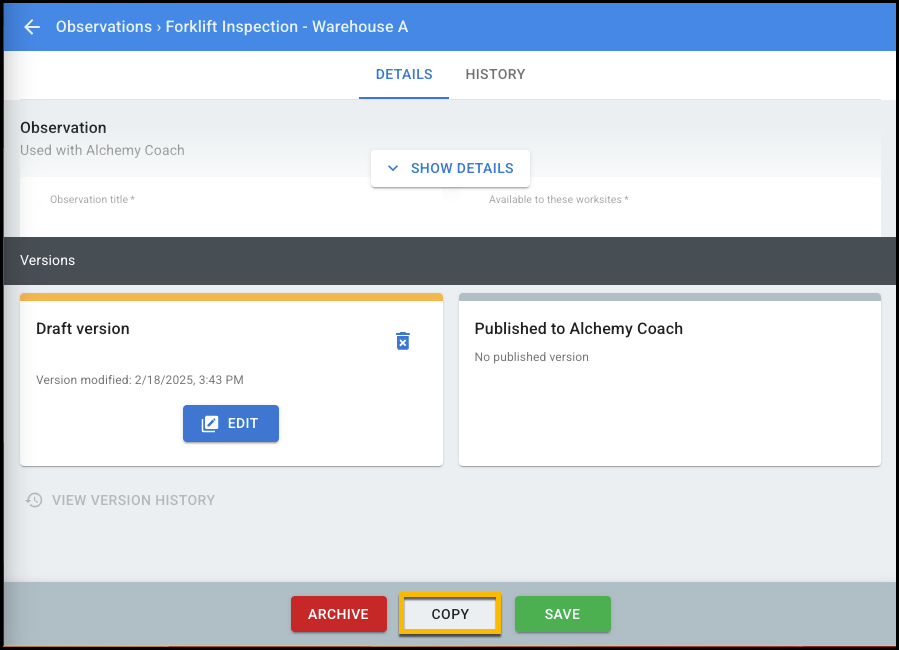This screenshot has height=650, width=899.
Task: Open the HISTORY tab
Action: coord(495,75)
